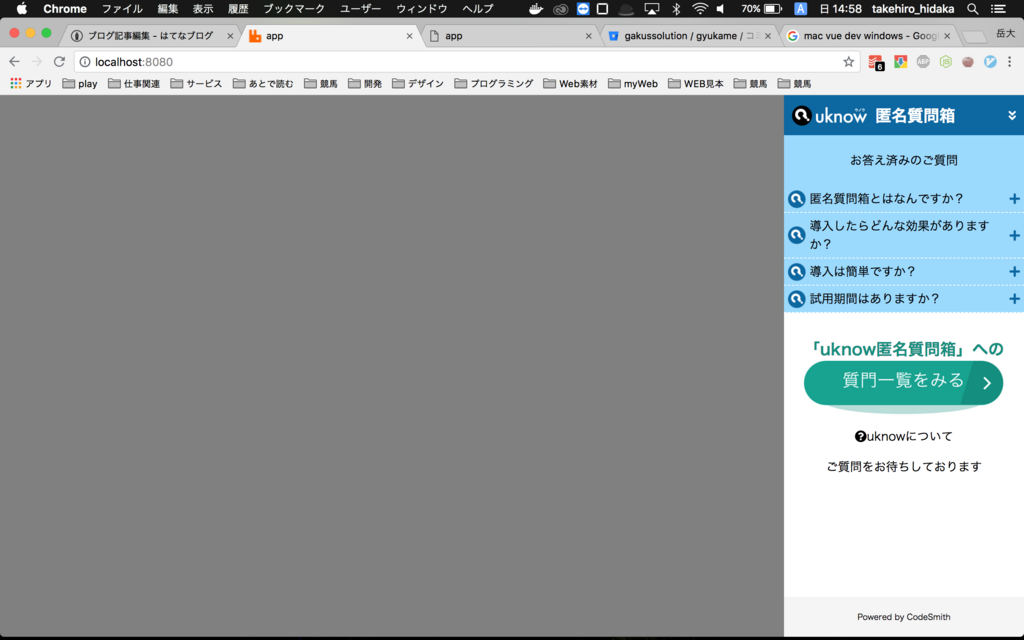1024x640 pixels.
Task: Click the 試用期間はありますか？ question text
Action: 874,298
